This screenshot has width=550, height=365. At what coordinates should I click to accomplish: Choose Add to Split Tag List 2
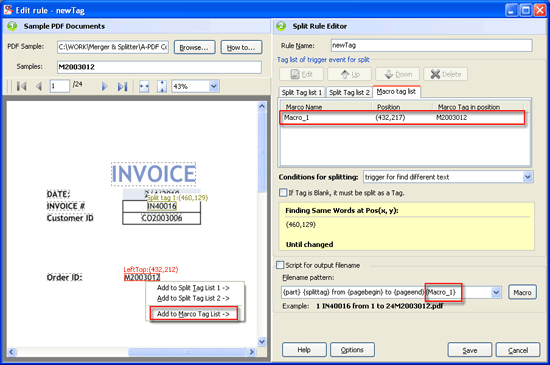tap(193, 298)
